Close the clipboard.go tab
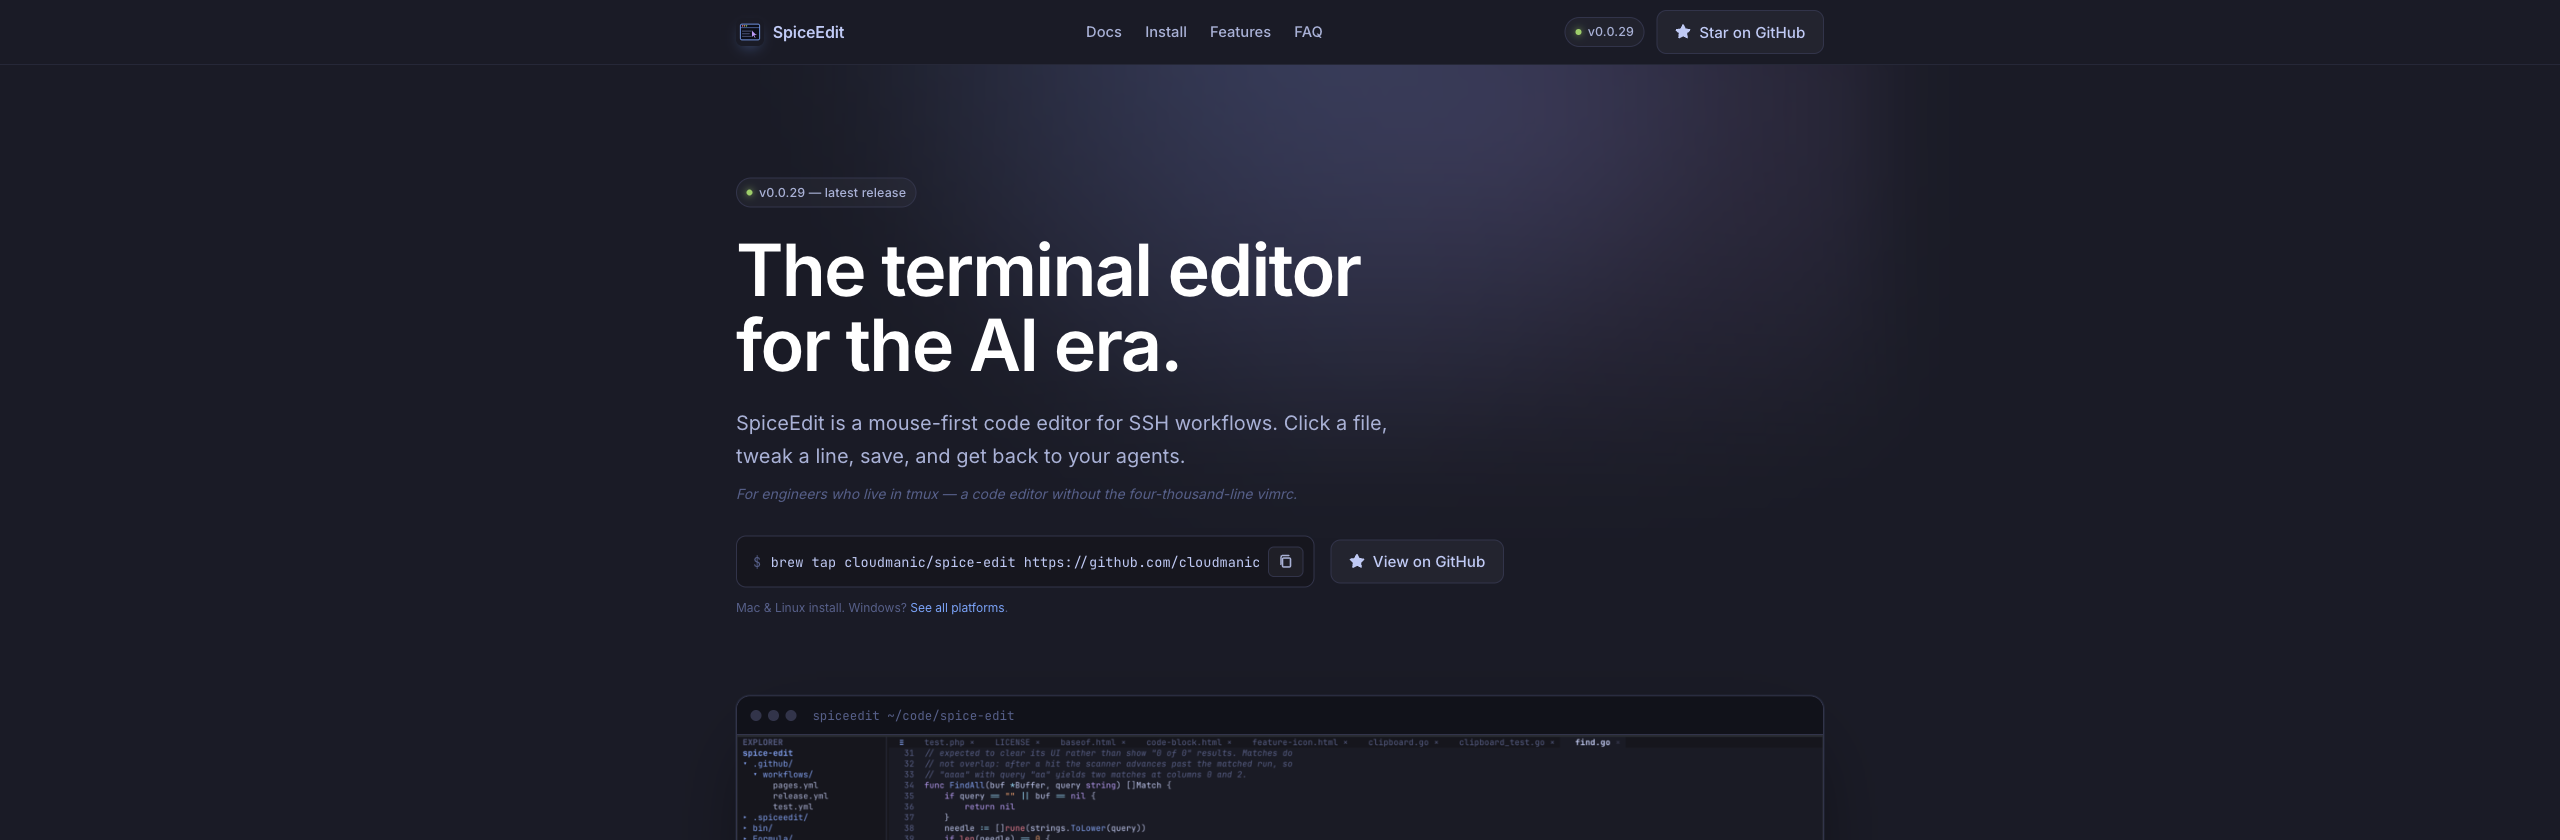2560x840 pixels. click(1436, 743)
